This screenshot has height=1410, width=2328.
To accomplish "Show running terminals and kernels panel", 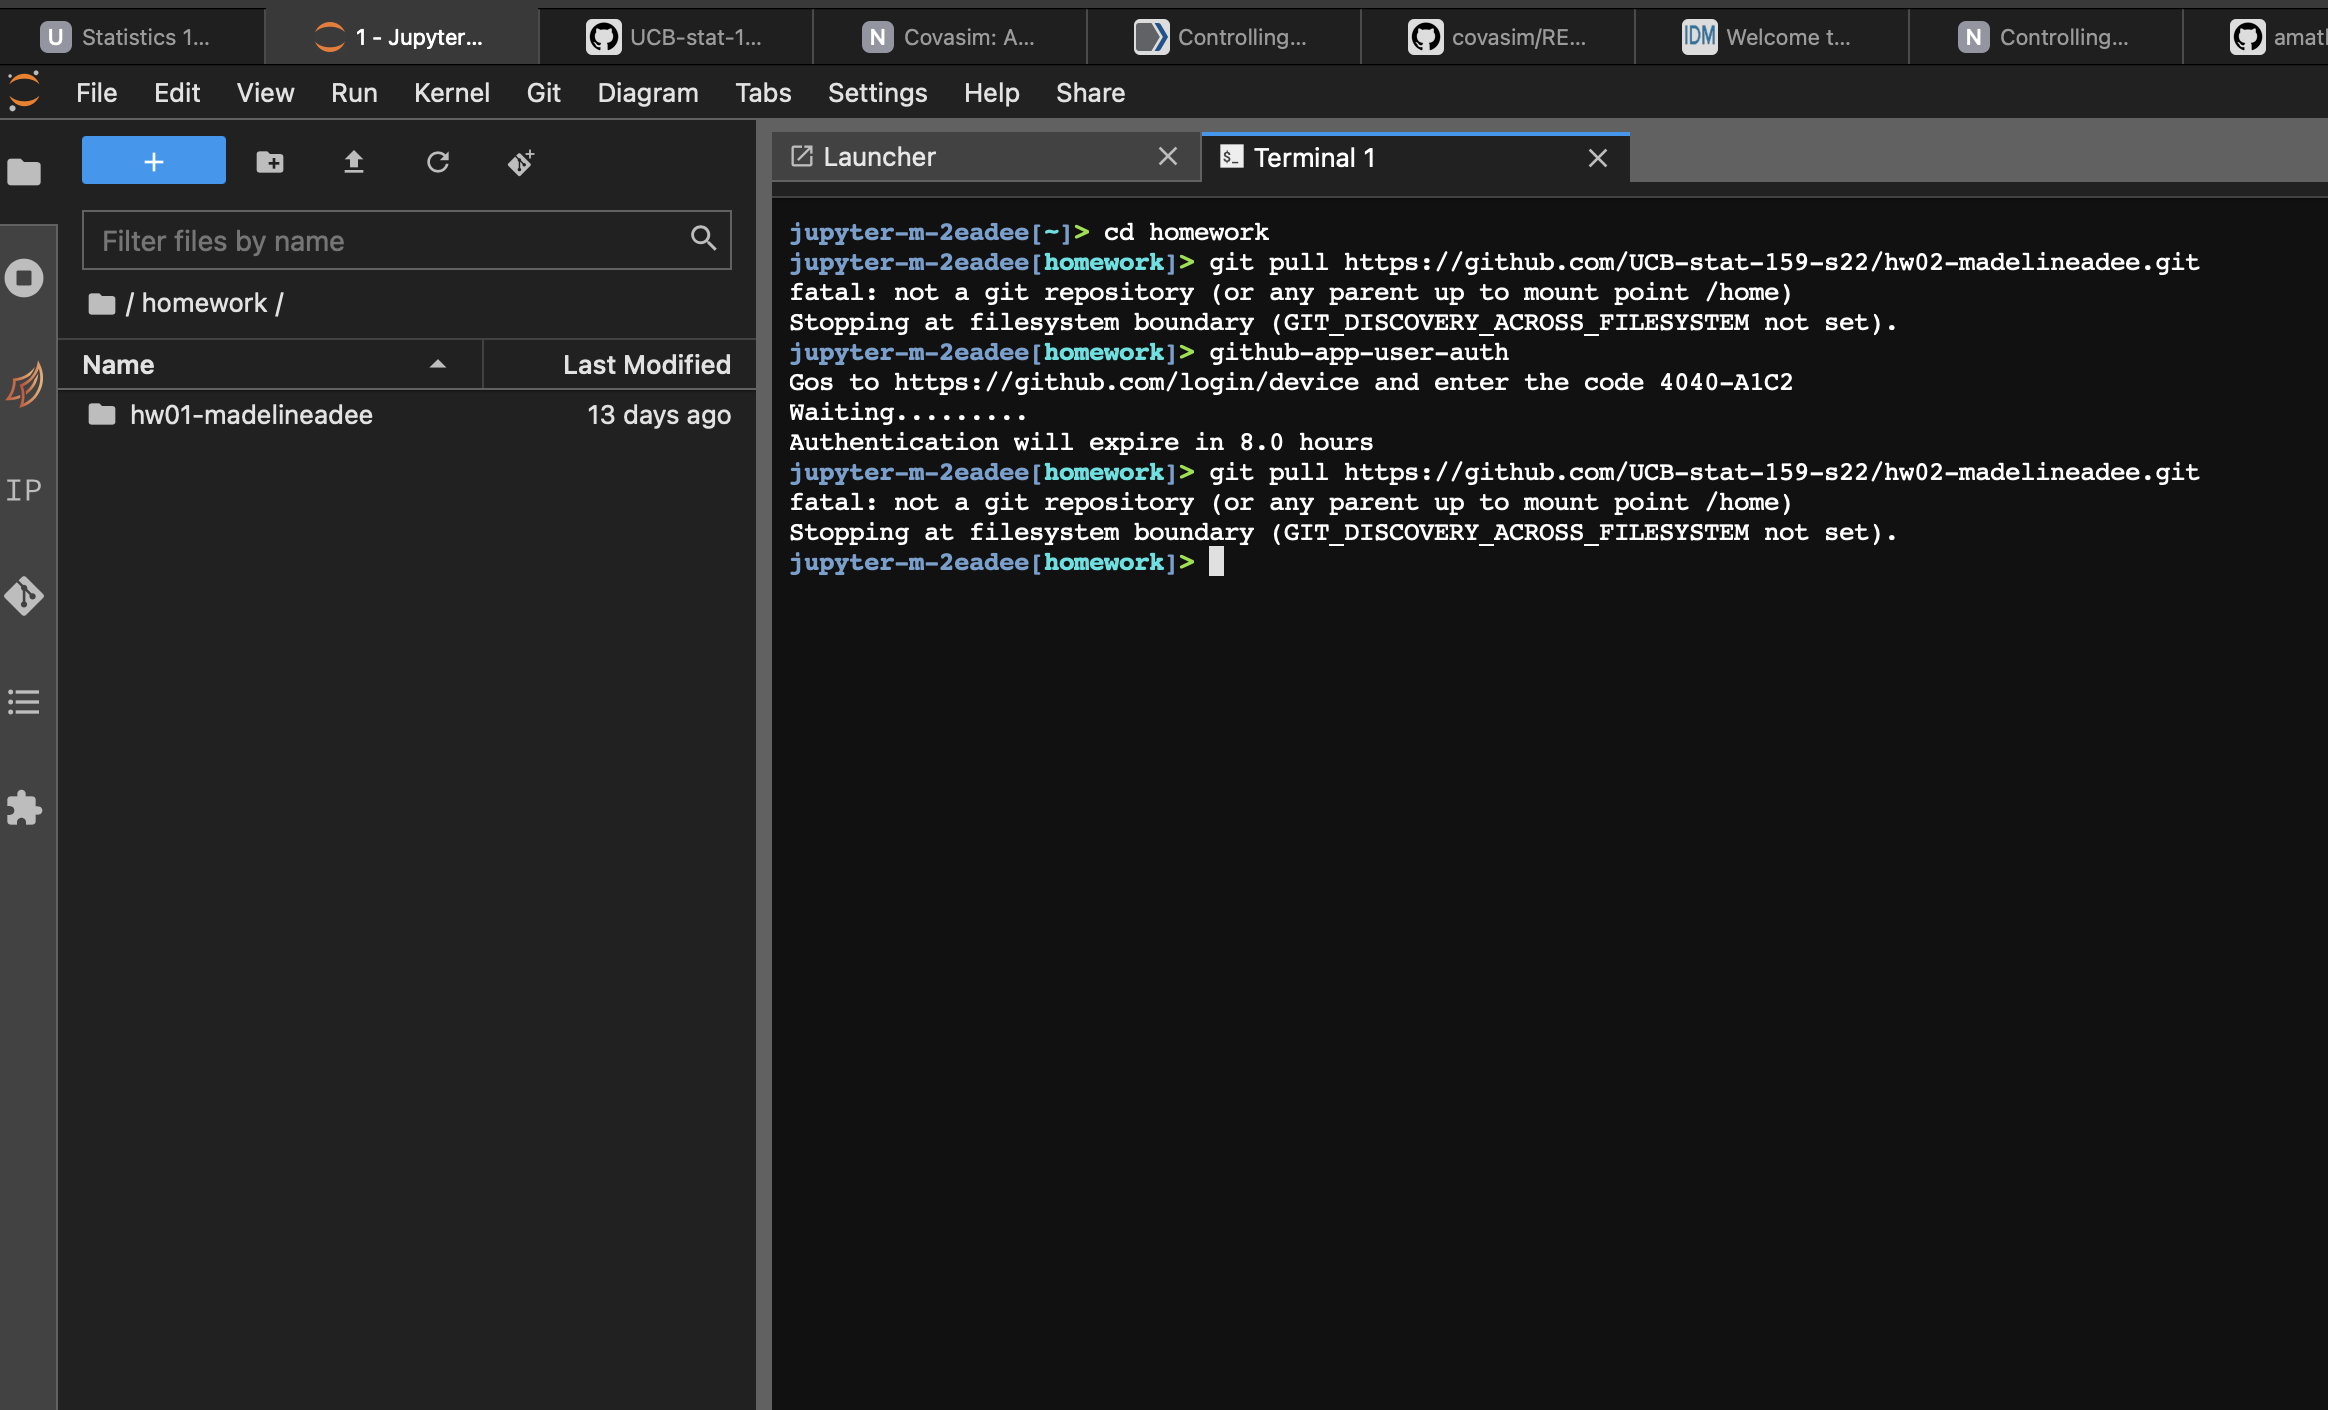I will pyautogui.click(x=25, y=277).
